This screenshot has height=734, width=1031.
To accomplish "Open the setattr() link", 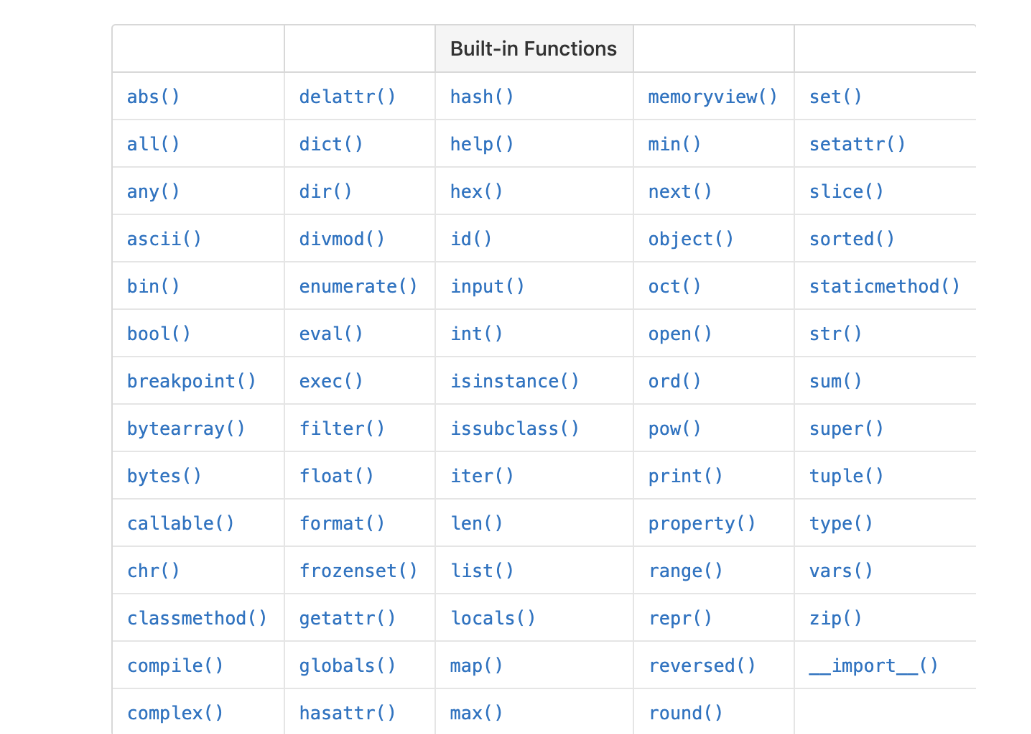I will coord(857,144).
